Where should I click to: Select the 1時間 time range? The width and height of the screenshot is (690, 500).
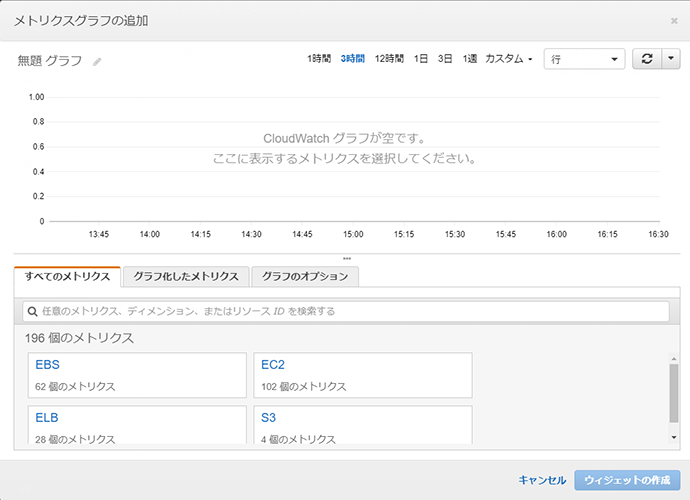pyautogui.click(x=319, y=59)
